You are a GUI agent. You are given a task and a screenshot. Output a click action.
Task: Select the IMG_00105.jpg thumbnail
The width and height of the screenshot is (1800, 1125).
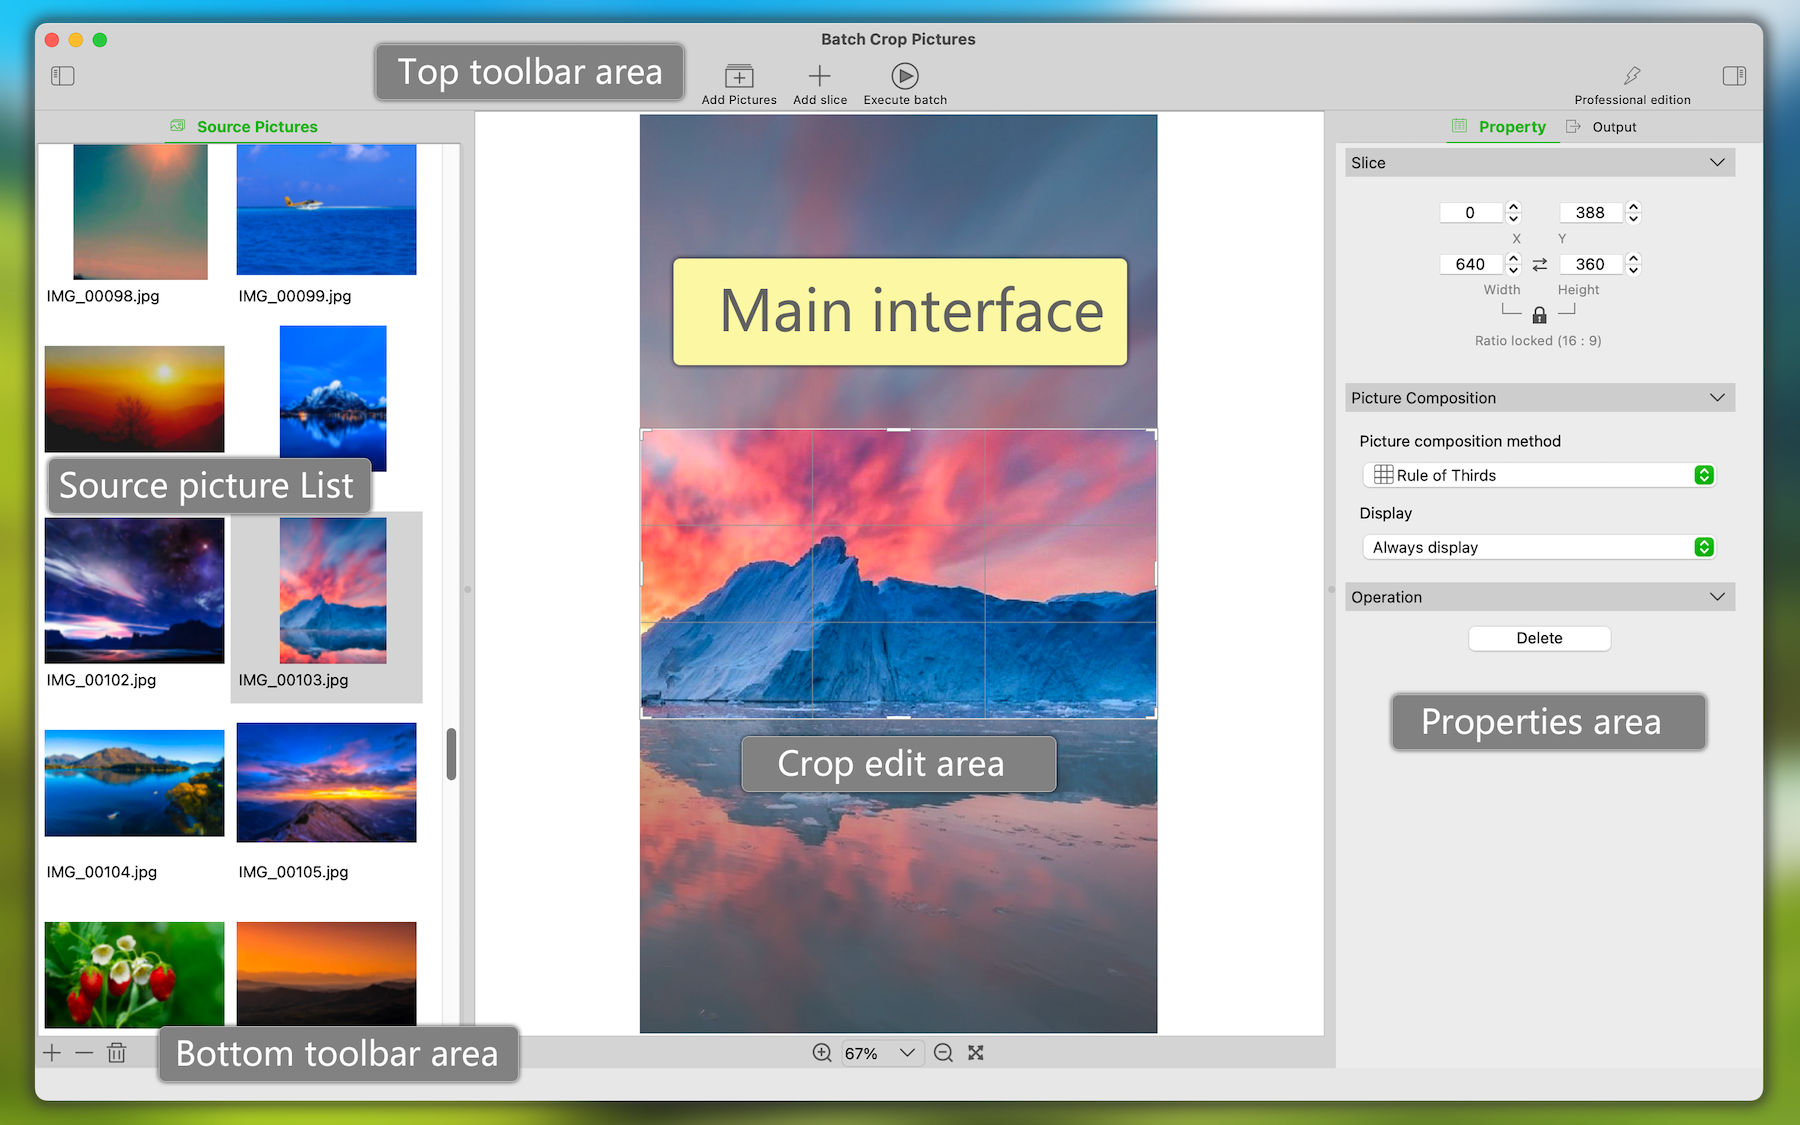326,783
